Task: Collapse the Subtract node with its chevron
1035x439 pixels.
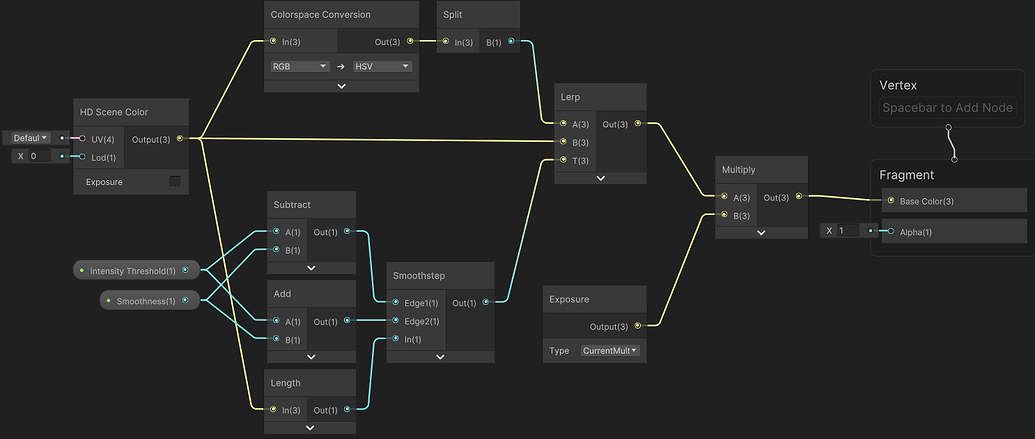Action: [x=311, y=268]
